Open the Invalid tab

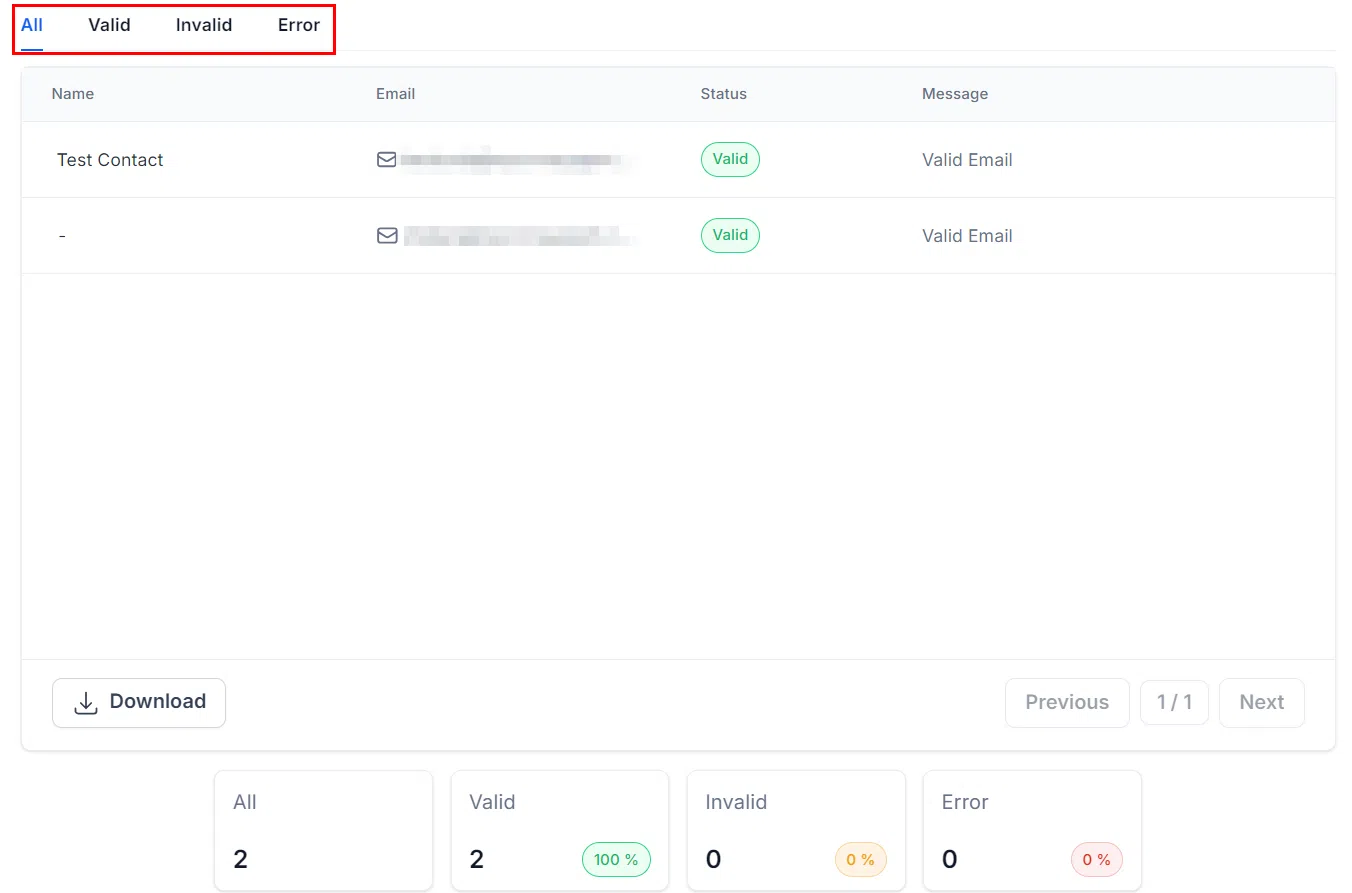(x=204, y=25)
